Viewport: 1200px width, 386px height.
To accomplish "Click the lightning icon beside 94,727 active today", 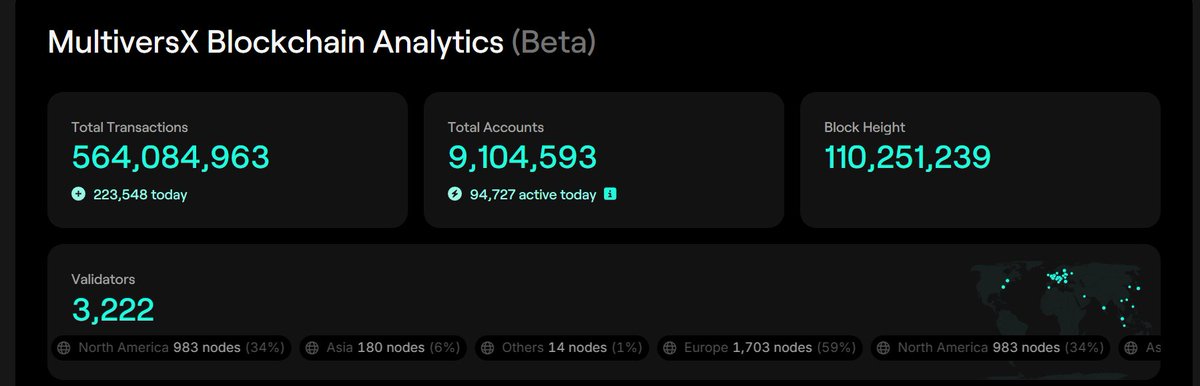I will tap(455, 195).
